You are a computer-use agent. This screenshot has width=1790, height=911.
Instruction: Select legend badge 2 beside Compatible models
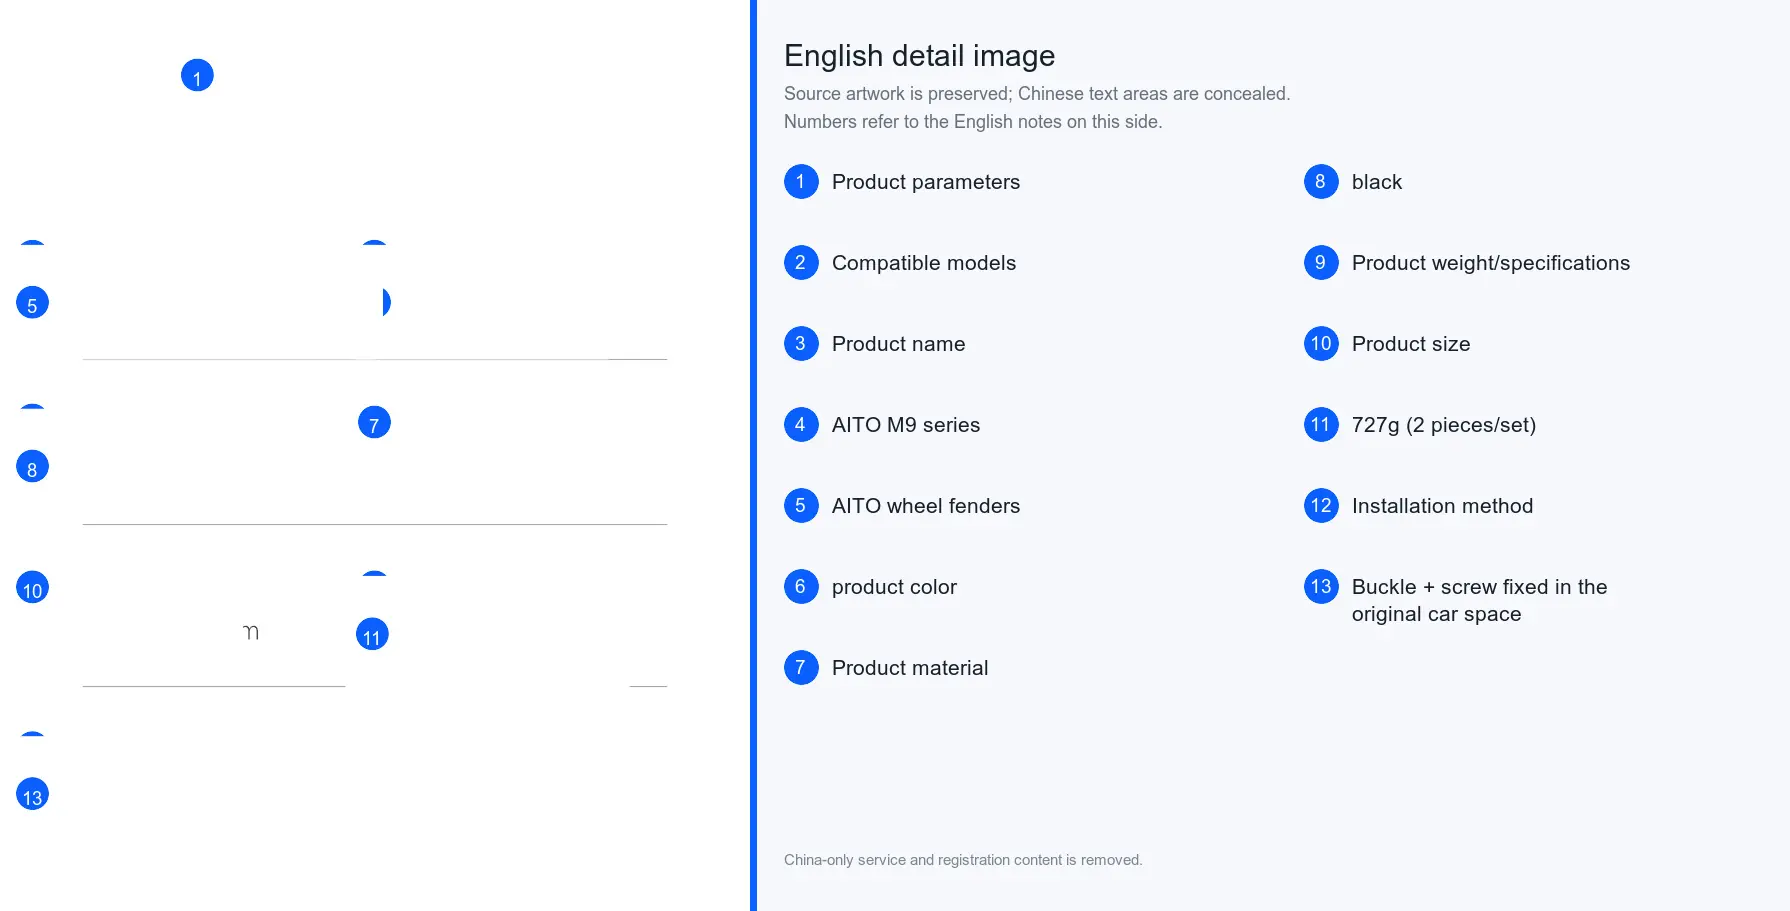pyautogui.click(x=801, y=263)
